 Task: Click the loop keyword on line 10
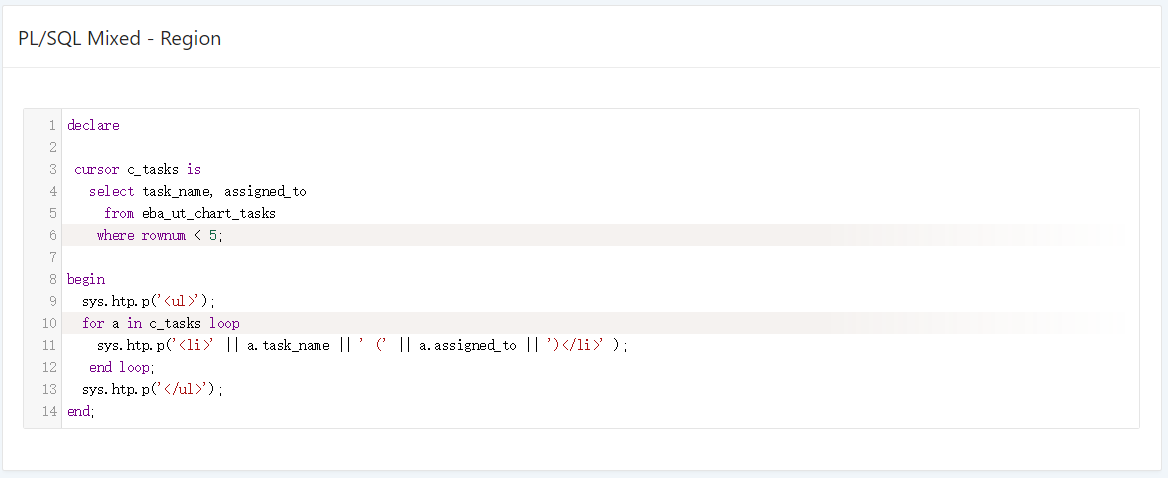click(x=224, y=324)
